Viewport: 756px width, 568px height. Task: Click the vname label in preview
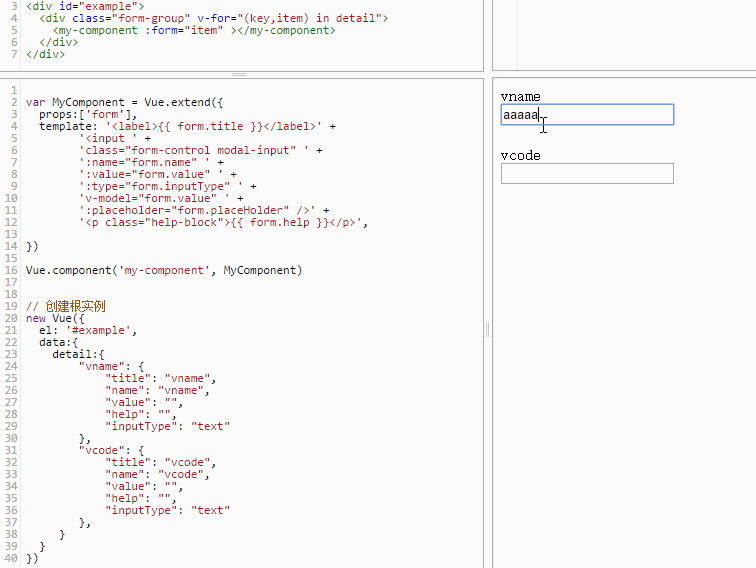[520, 97]
